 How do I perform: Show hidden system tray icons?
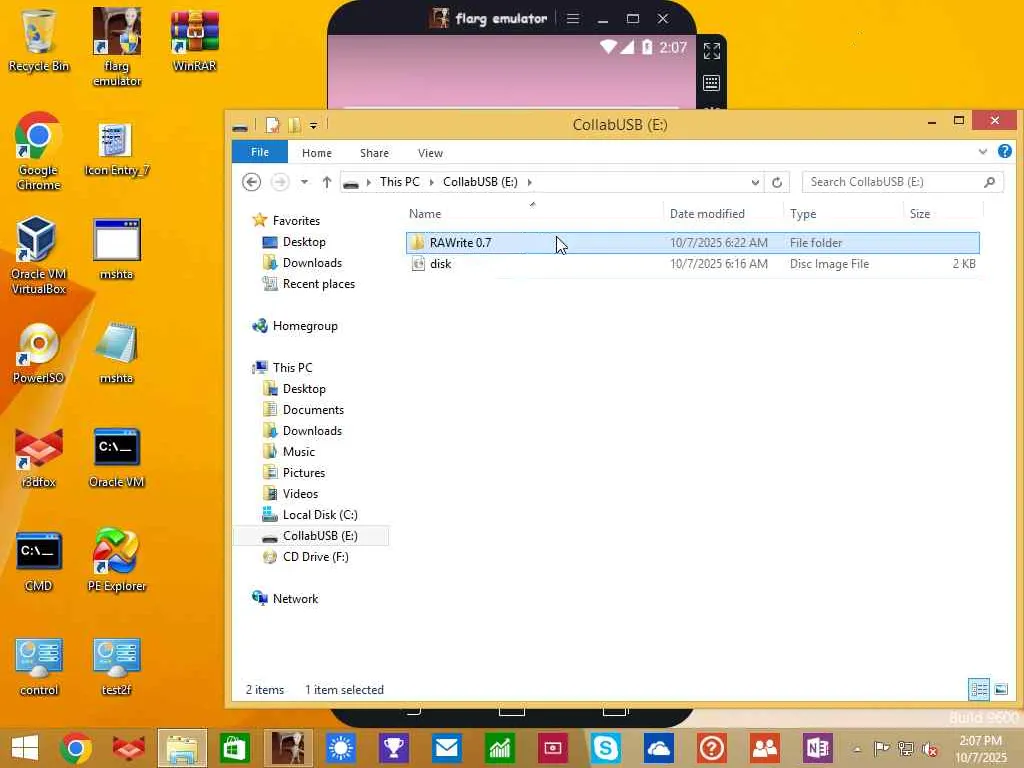(857, 749)
